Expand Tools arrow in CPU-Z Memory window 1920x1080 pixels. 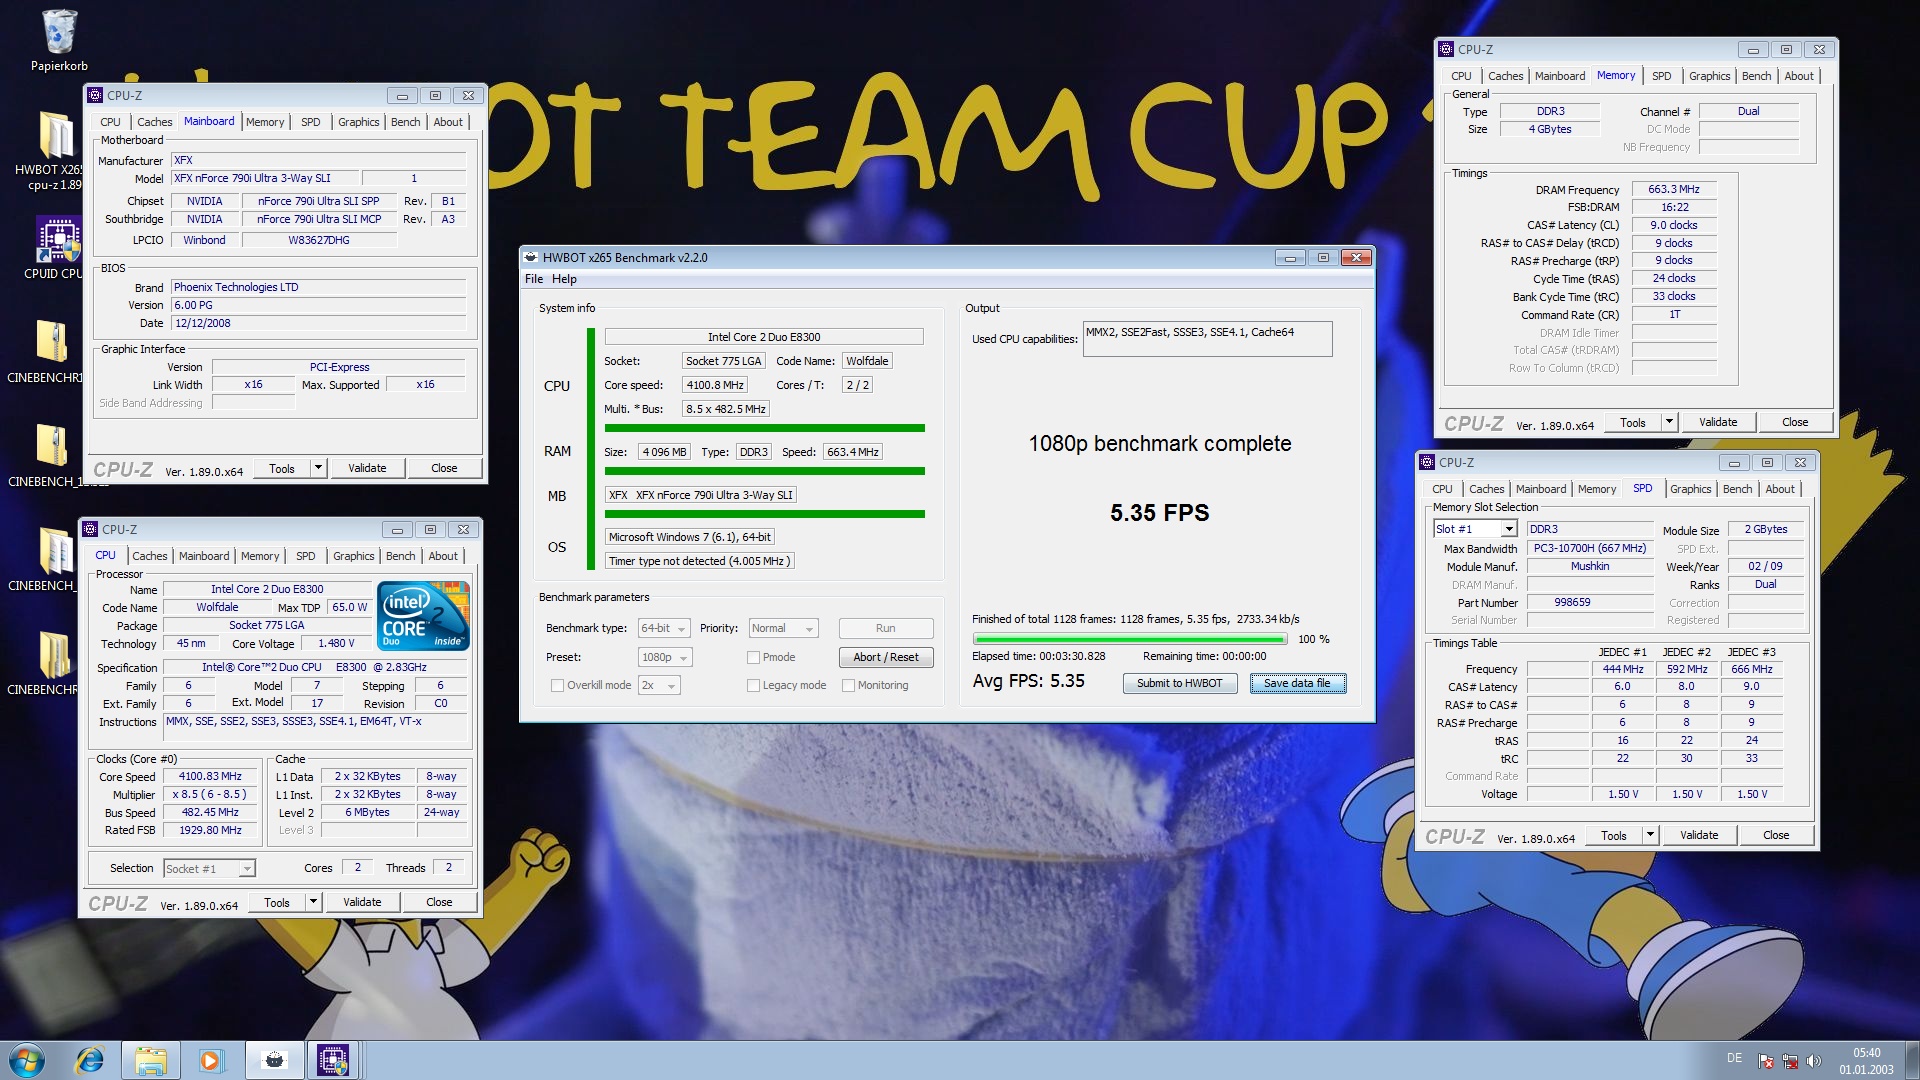click(1669, 422)
